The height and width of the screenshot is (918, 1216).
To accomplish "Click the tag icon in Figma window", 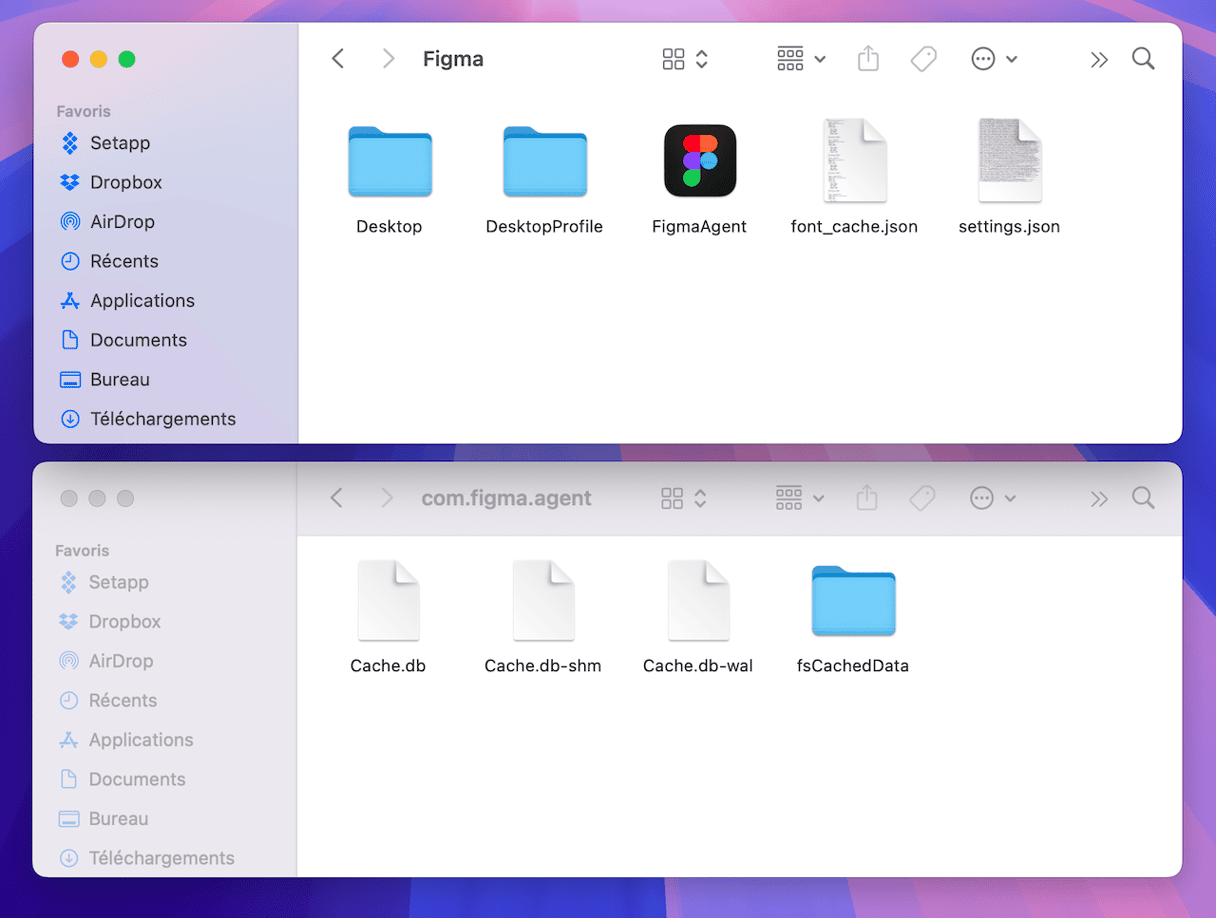I will click(x=923, y=59).
